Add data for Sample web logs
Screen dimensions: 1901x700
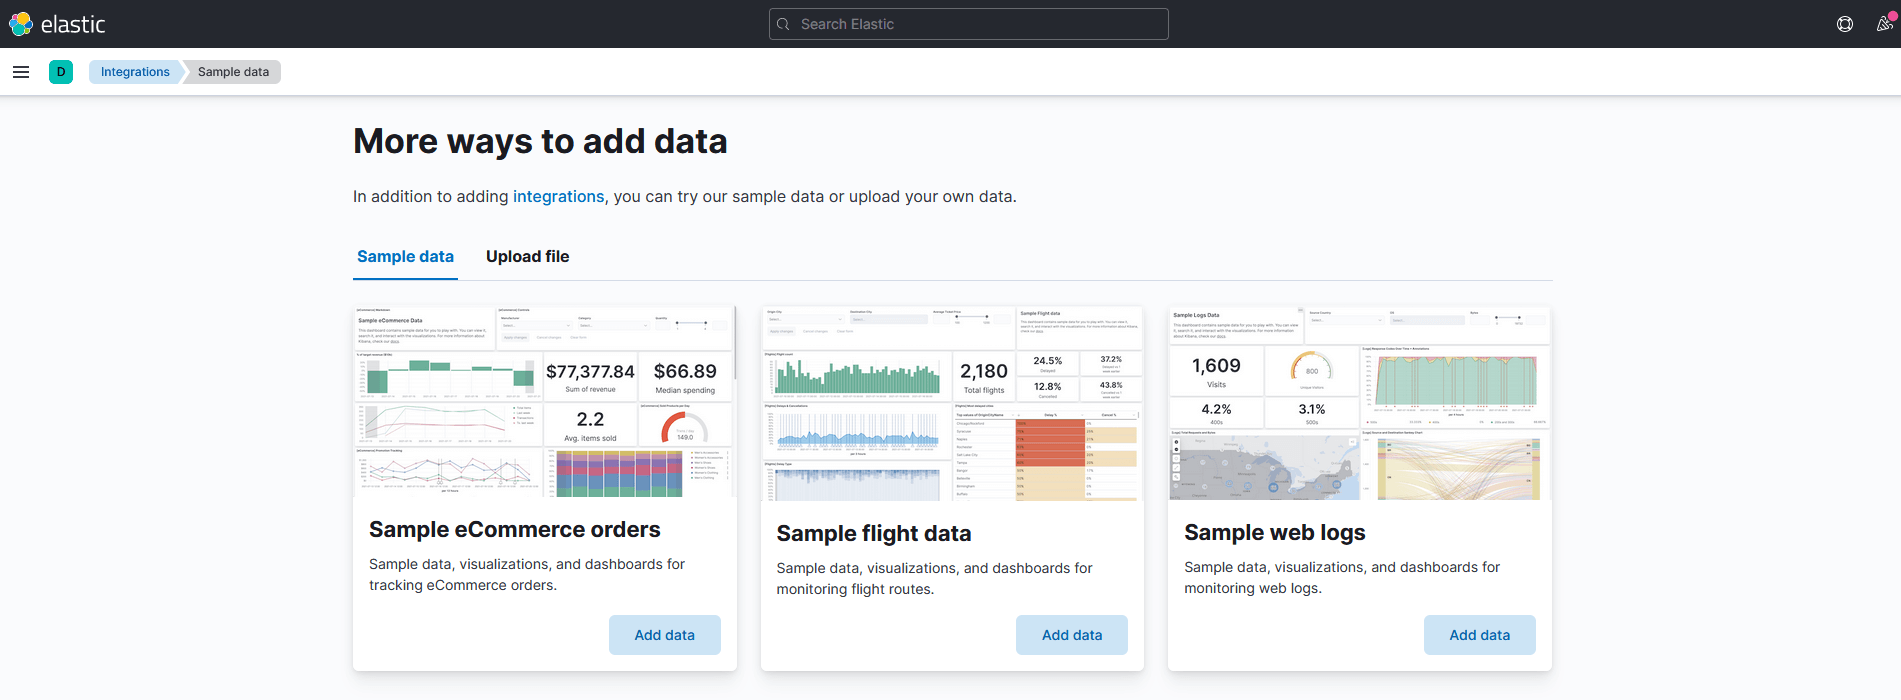(x=1480, y=635)
